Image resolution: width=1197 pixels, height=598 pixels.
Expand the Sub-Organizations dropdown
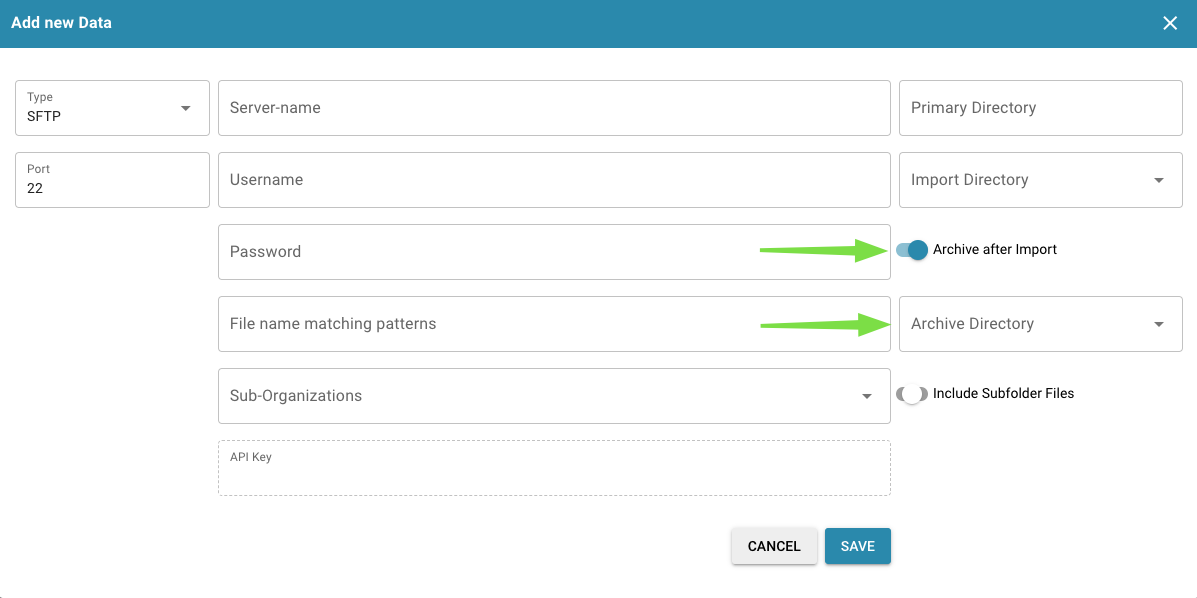tap(553, 396)
